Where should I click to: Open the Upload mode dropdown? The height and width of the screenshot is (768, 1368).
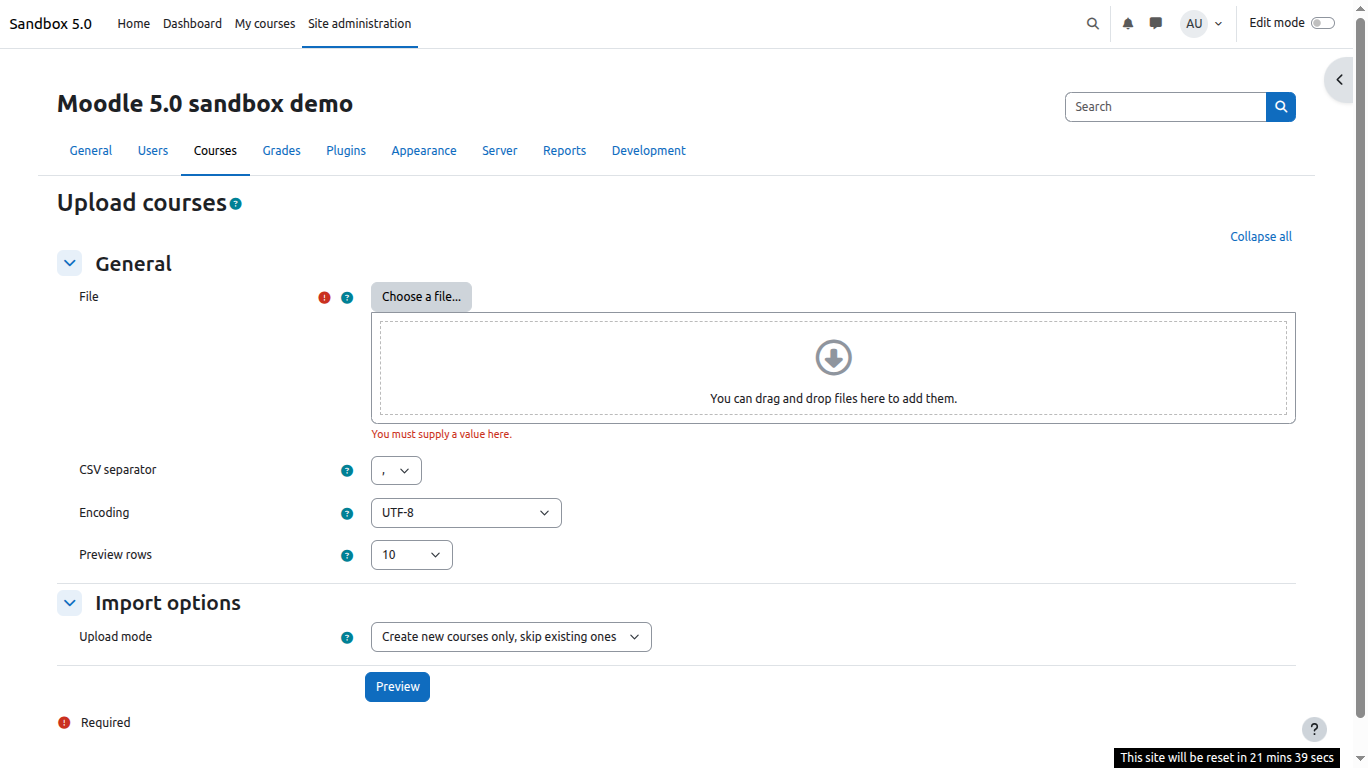(511, 636)
